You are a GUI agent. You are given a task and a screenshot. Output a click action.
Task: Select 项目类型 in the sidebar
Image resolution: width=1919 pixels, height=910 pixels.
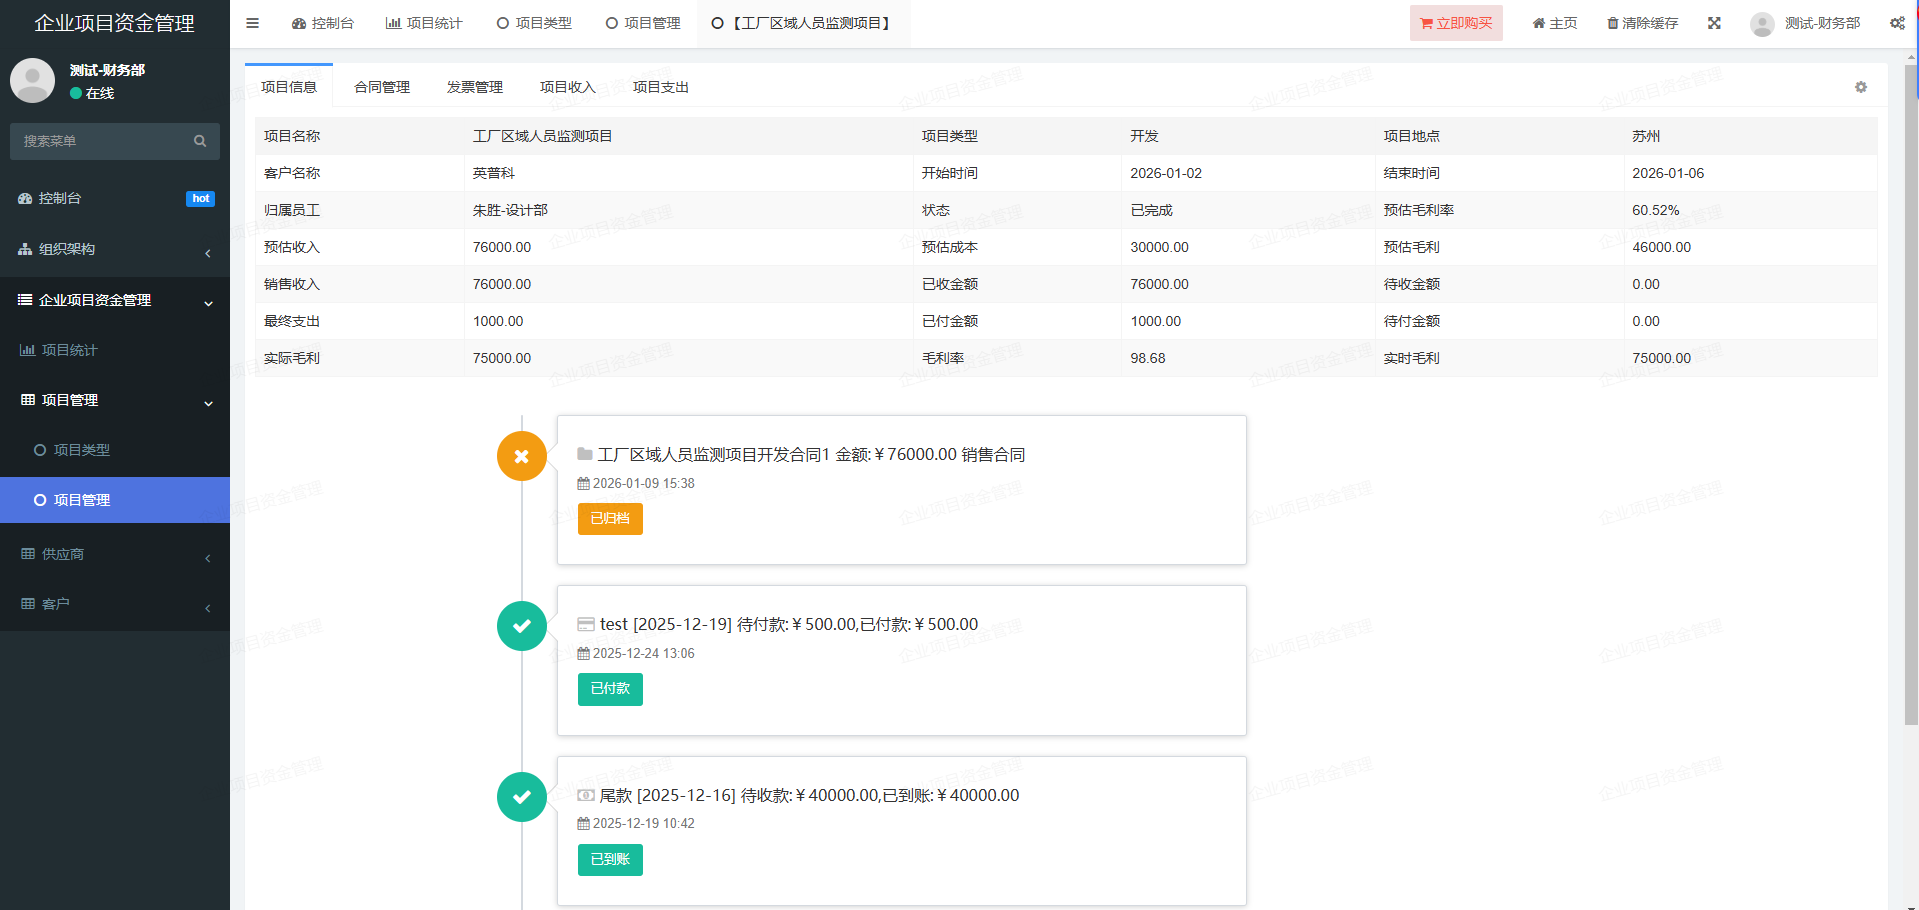point(82,450)
